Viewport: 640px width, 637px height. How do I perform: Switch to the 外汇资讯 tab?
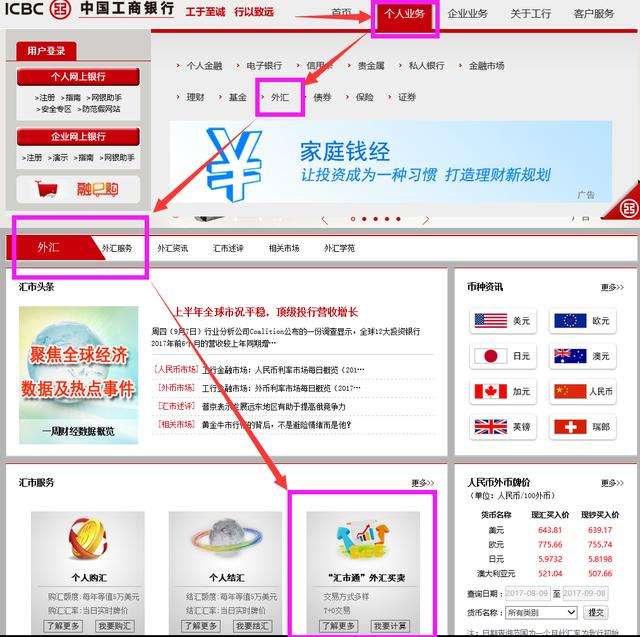click(x=172, y=248)
